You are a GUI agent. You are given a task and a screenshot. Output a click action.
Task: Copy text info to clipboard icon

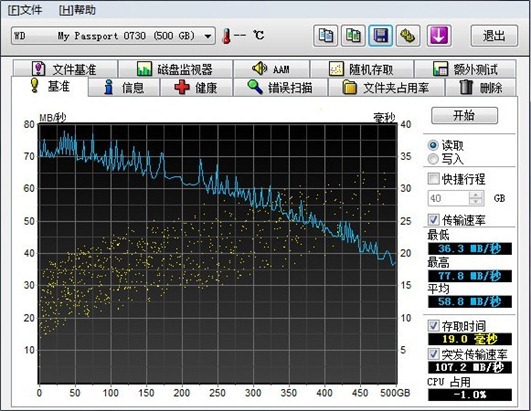(325, 36)
